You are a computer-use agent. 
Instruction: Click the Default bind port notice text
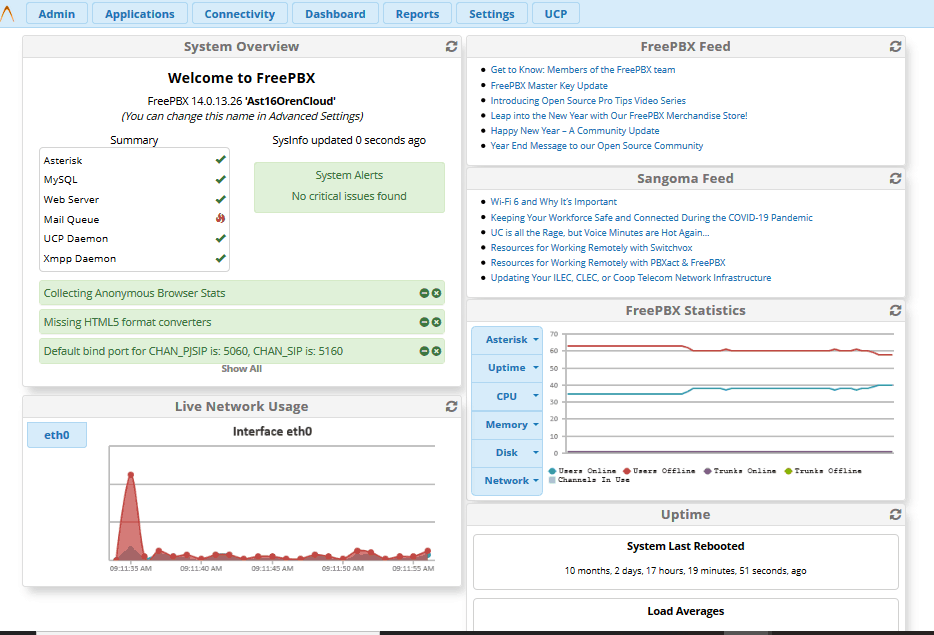pos(193,351)
